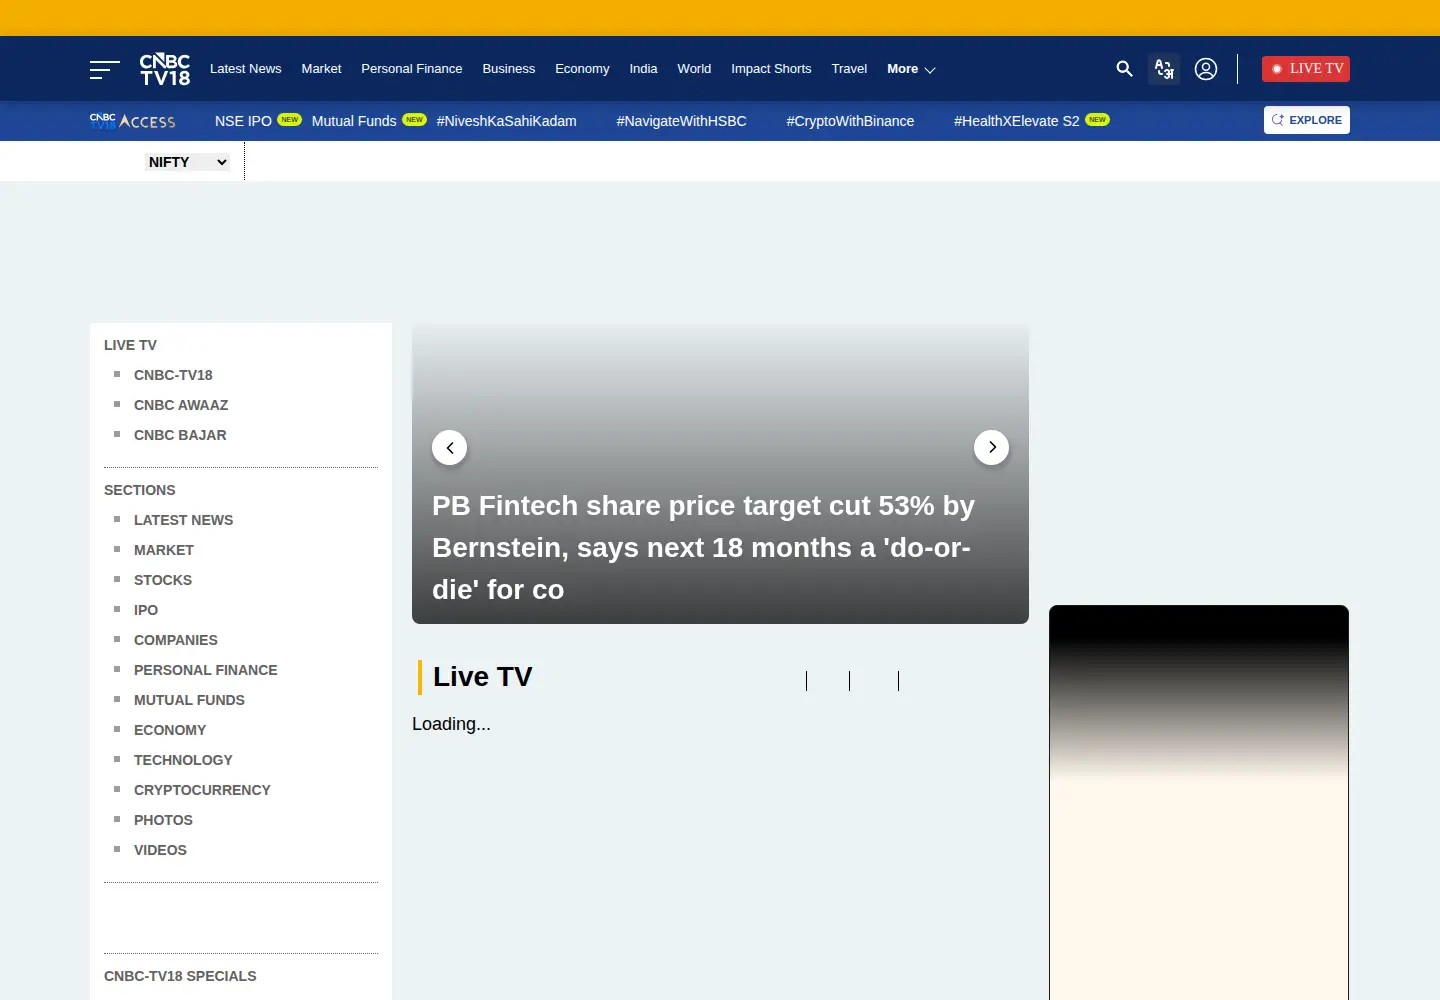1440x1000 pixels.
Task: Watch LIVE TV red button
Action: tap(1306, 69)
